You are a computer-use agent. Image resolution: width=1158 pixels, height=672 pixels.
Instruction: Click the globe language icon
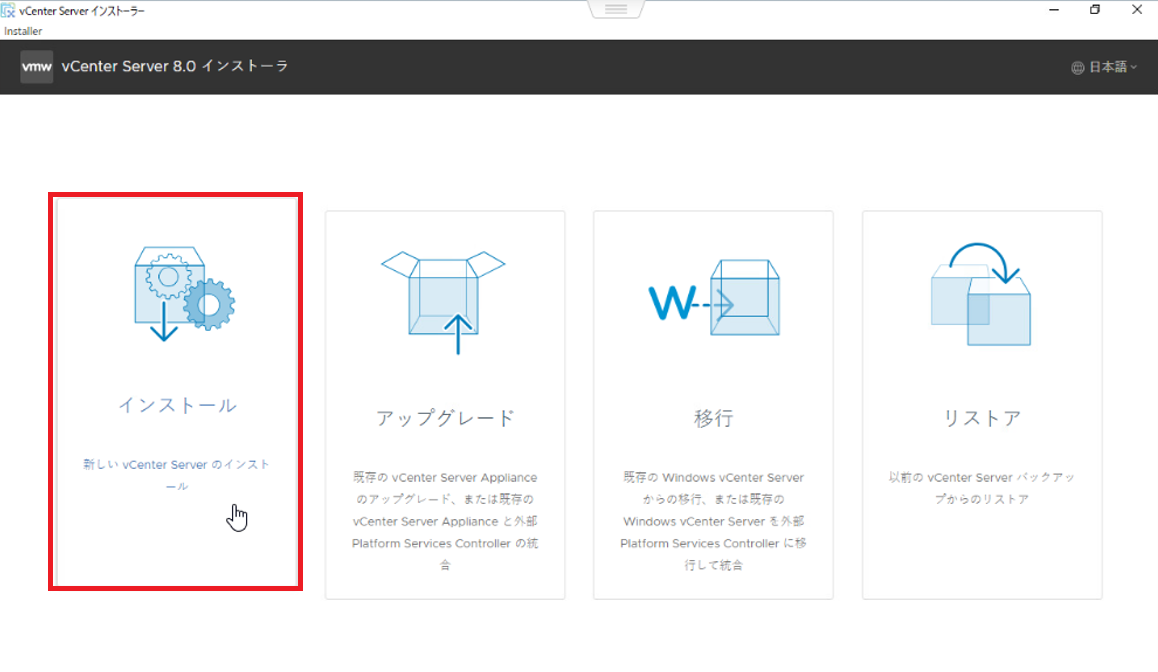coord(1078,68)
